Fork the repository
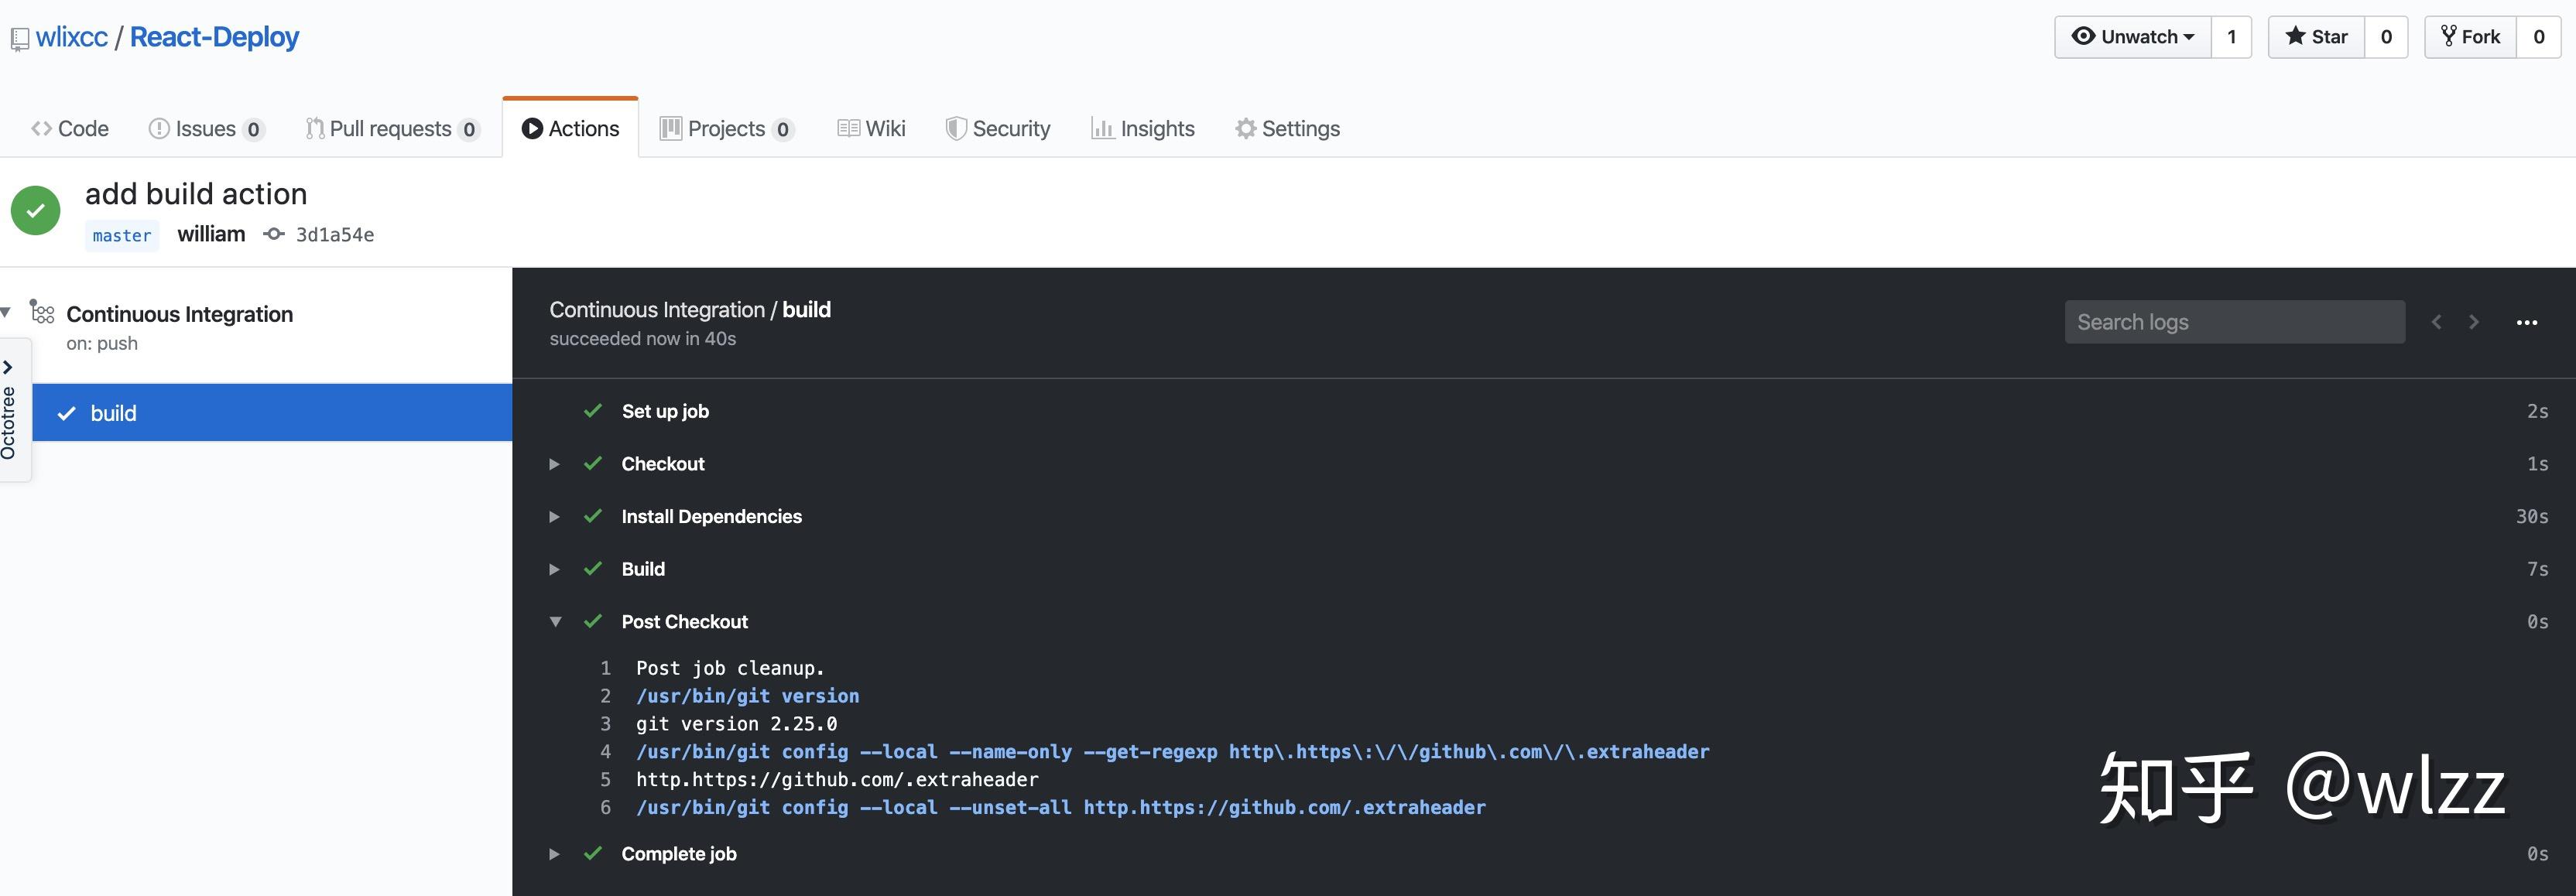The image size is (2576, 896). click(2471, 36)
